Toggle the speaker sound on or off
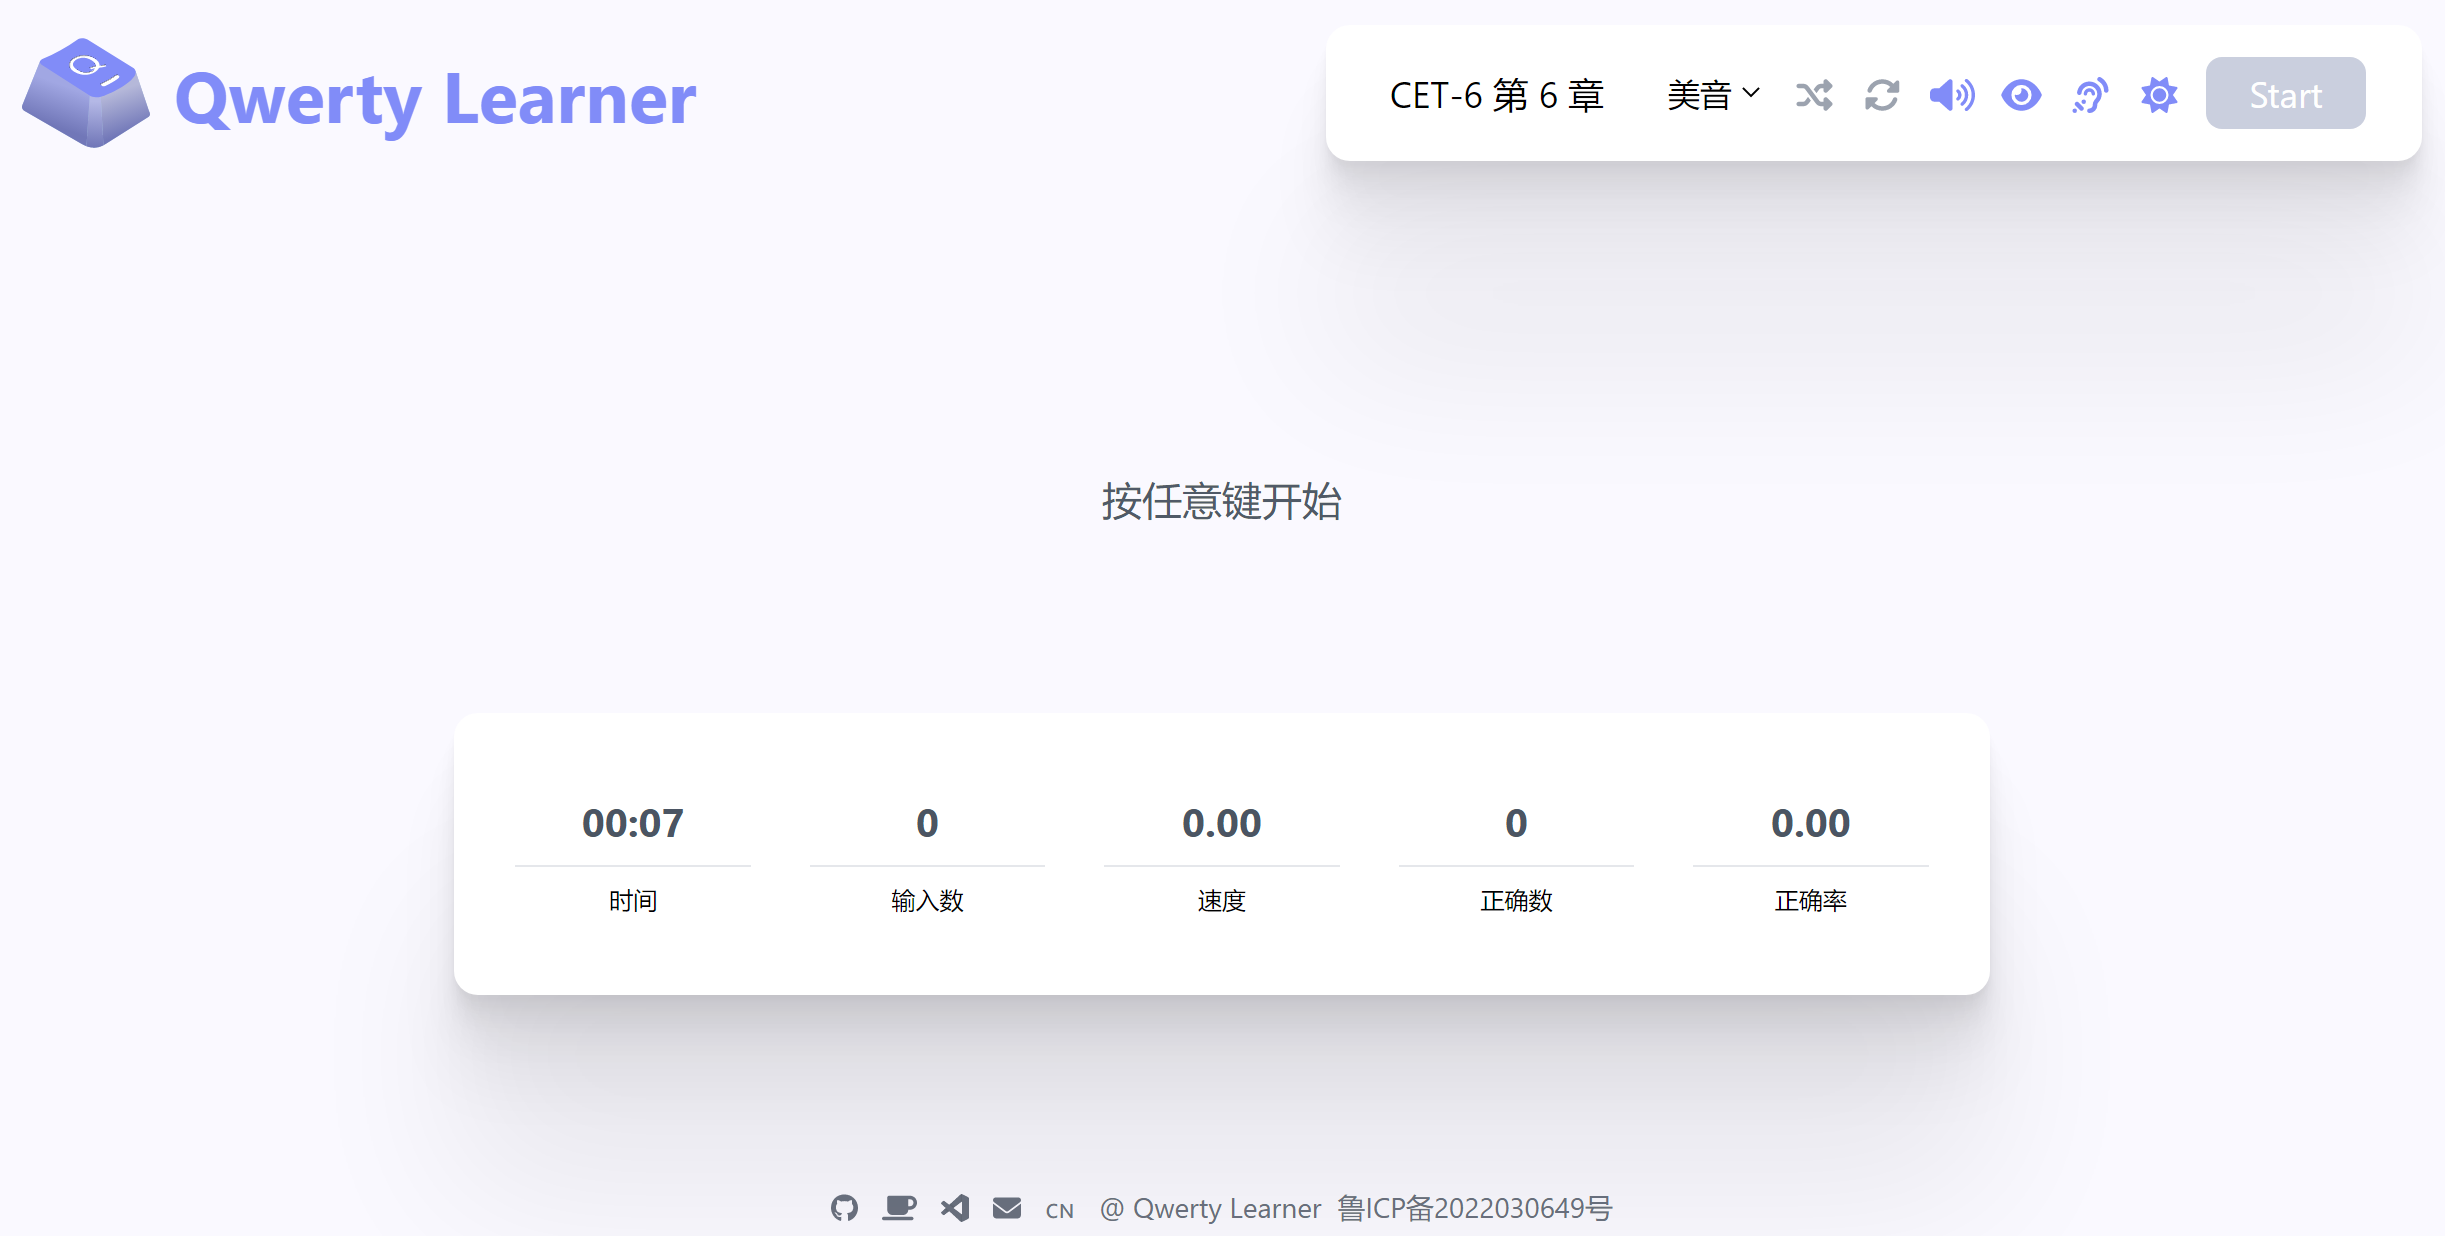The width and height of the screenshot is (2445, 1236). pyautogui.click(x=1951, y=95)
